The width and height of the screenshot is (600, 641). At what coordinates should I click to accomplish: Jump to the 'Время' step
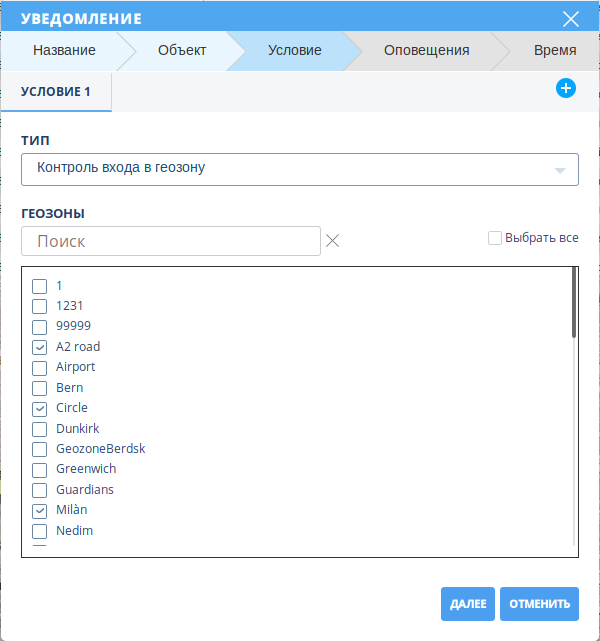click(x=554, y=50)
